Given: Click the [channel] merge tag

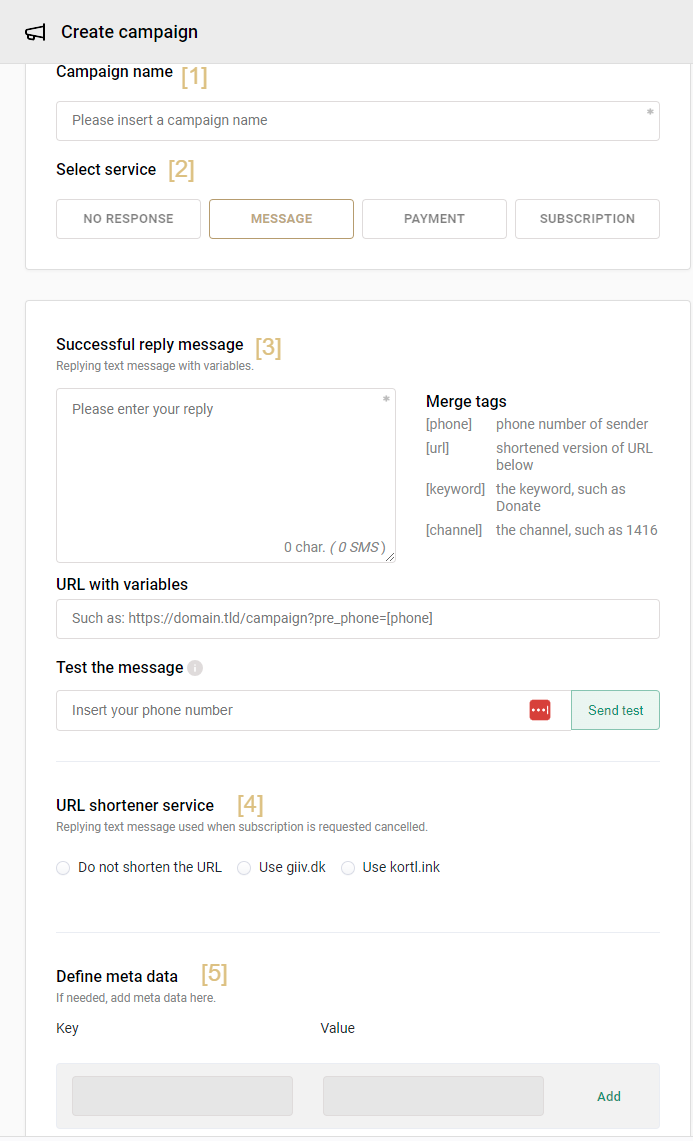Looking at the screenshot, I should (454, 530).
